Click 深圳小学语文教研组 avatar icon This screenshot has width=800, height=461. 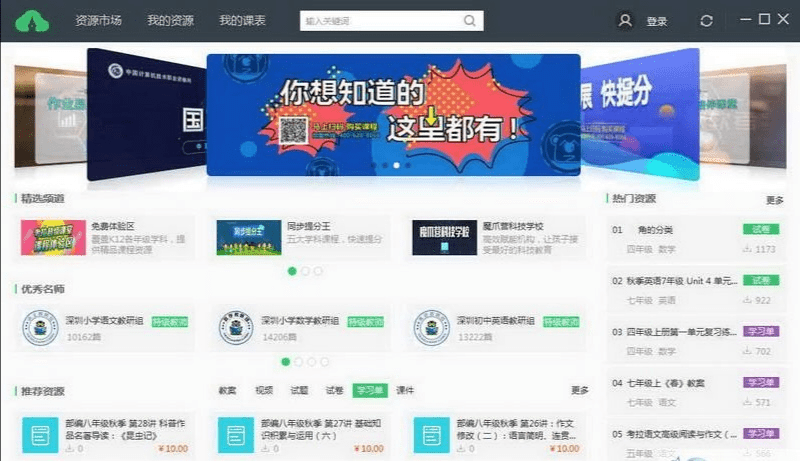40,327
